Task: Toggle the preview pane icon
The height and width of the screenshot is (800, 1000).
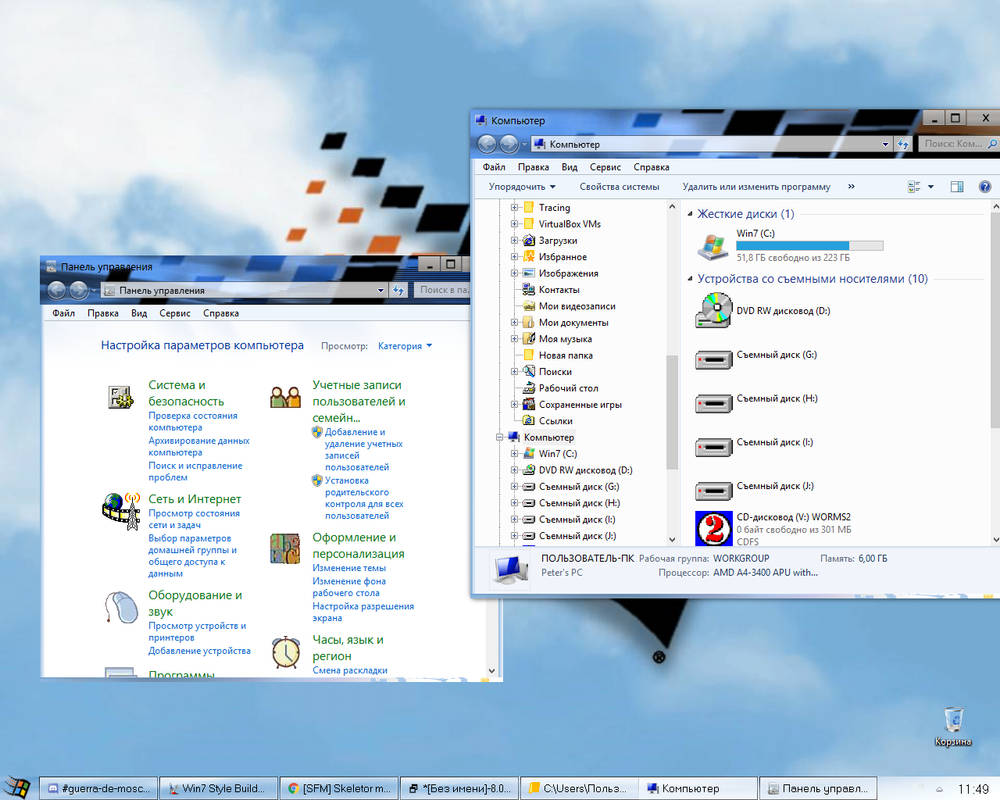Action: coord(957,186)
